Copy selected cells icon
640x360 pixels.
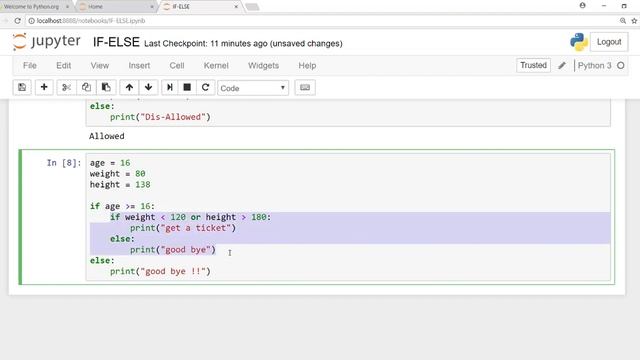pyautogui.click(x=86, y=87)
